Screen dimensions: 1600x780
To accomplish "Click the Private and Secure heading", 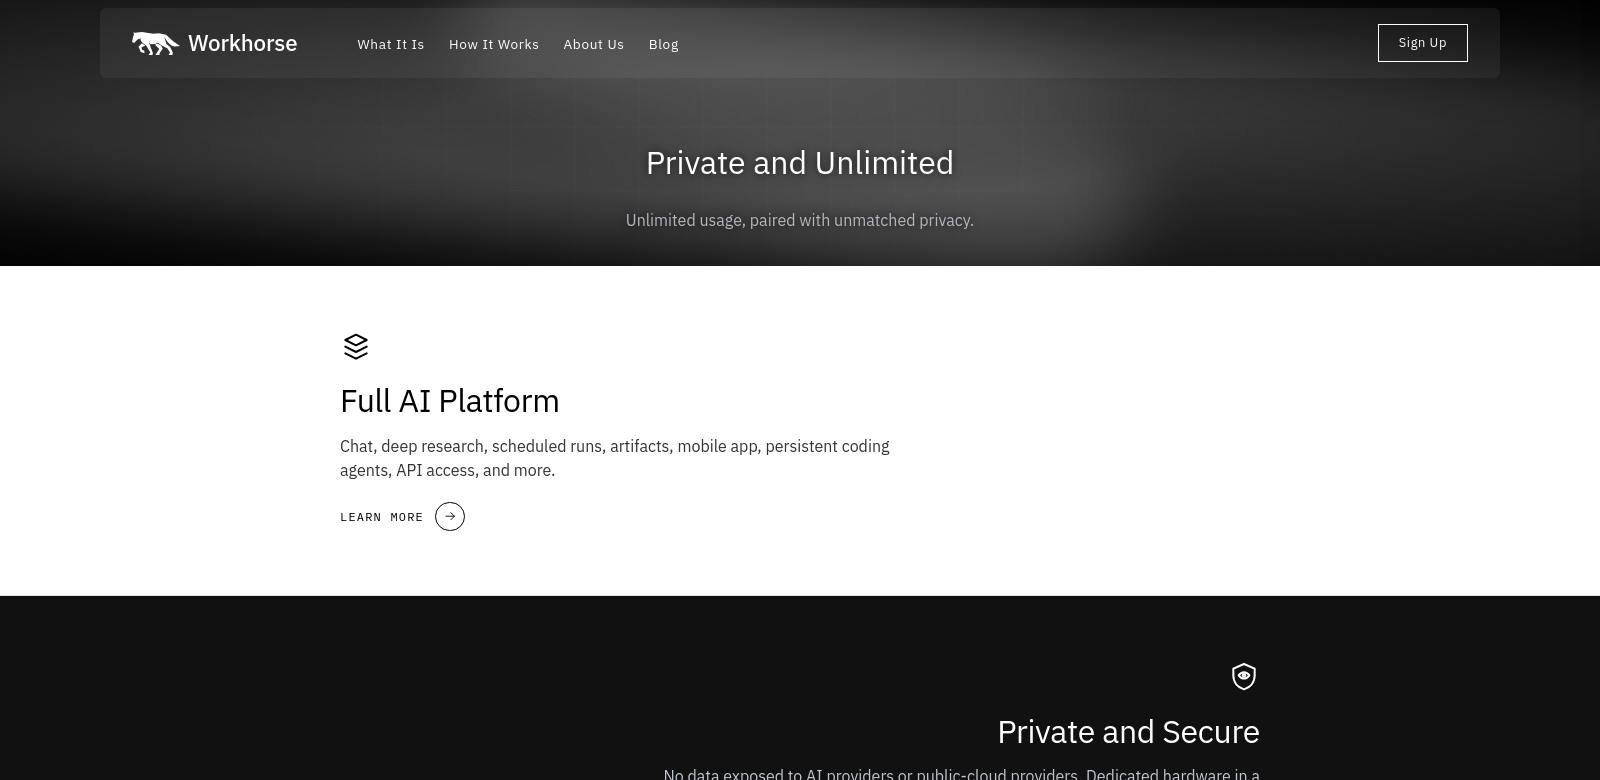I will click(x=1128, y=732).
